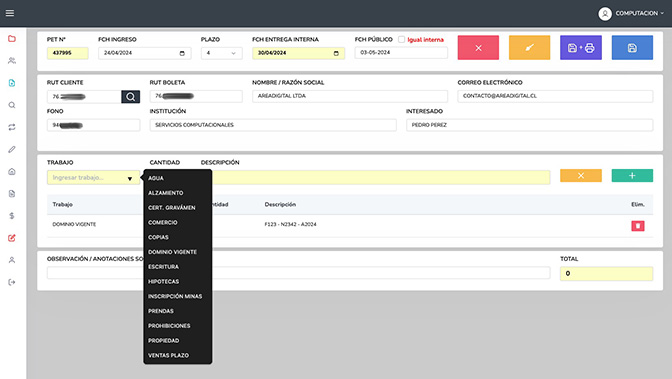
Task: Select the red edit-square icon in the sidebar
Action: click(12, 238)
